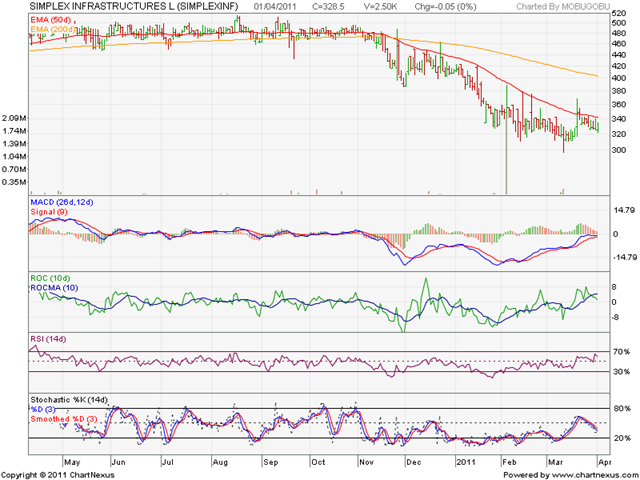Click the MACD (26d,12d) indicator label
The image size is (640, 480).
[x=62, y=202]
